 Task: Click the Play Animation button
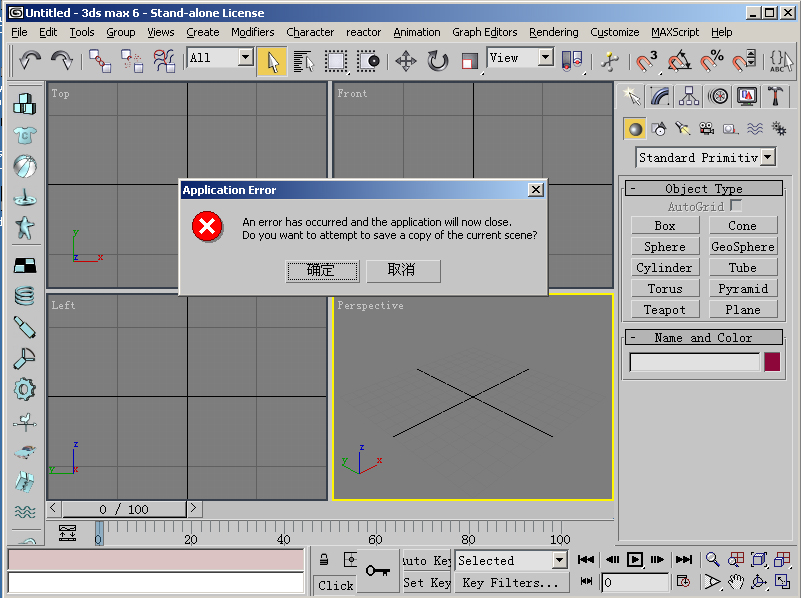coord(634,560)
